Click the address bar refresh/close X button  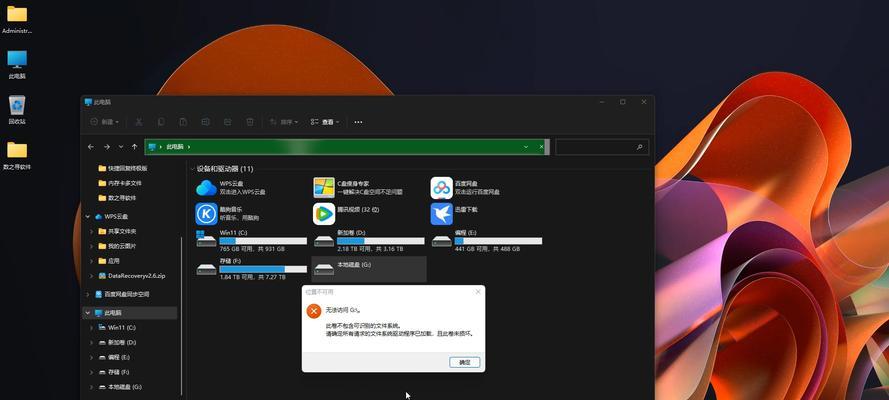[541, 147]
